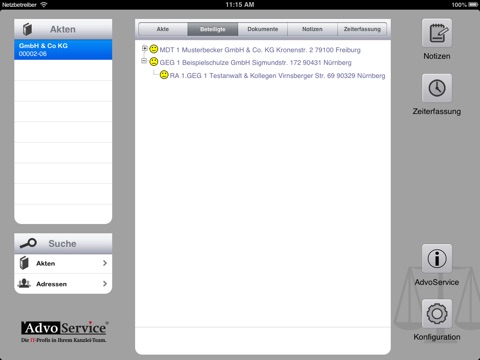
Task: Open the Notizen notepad icon
Action: click(437, 33)
